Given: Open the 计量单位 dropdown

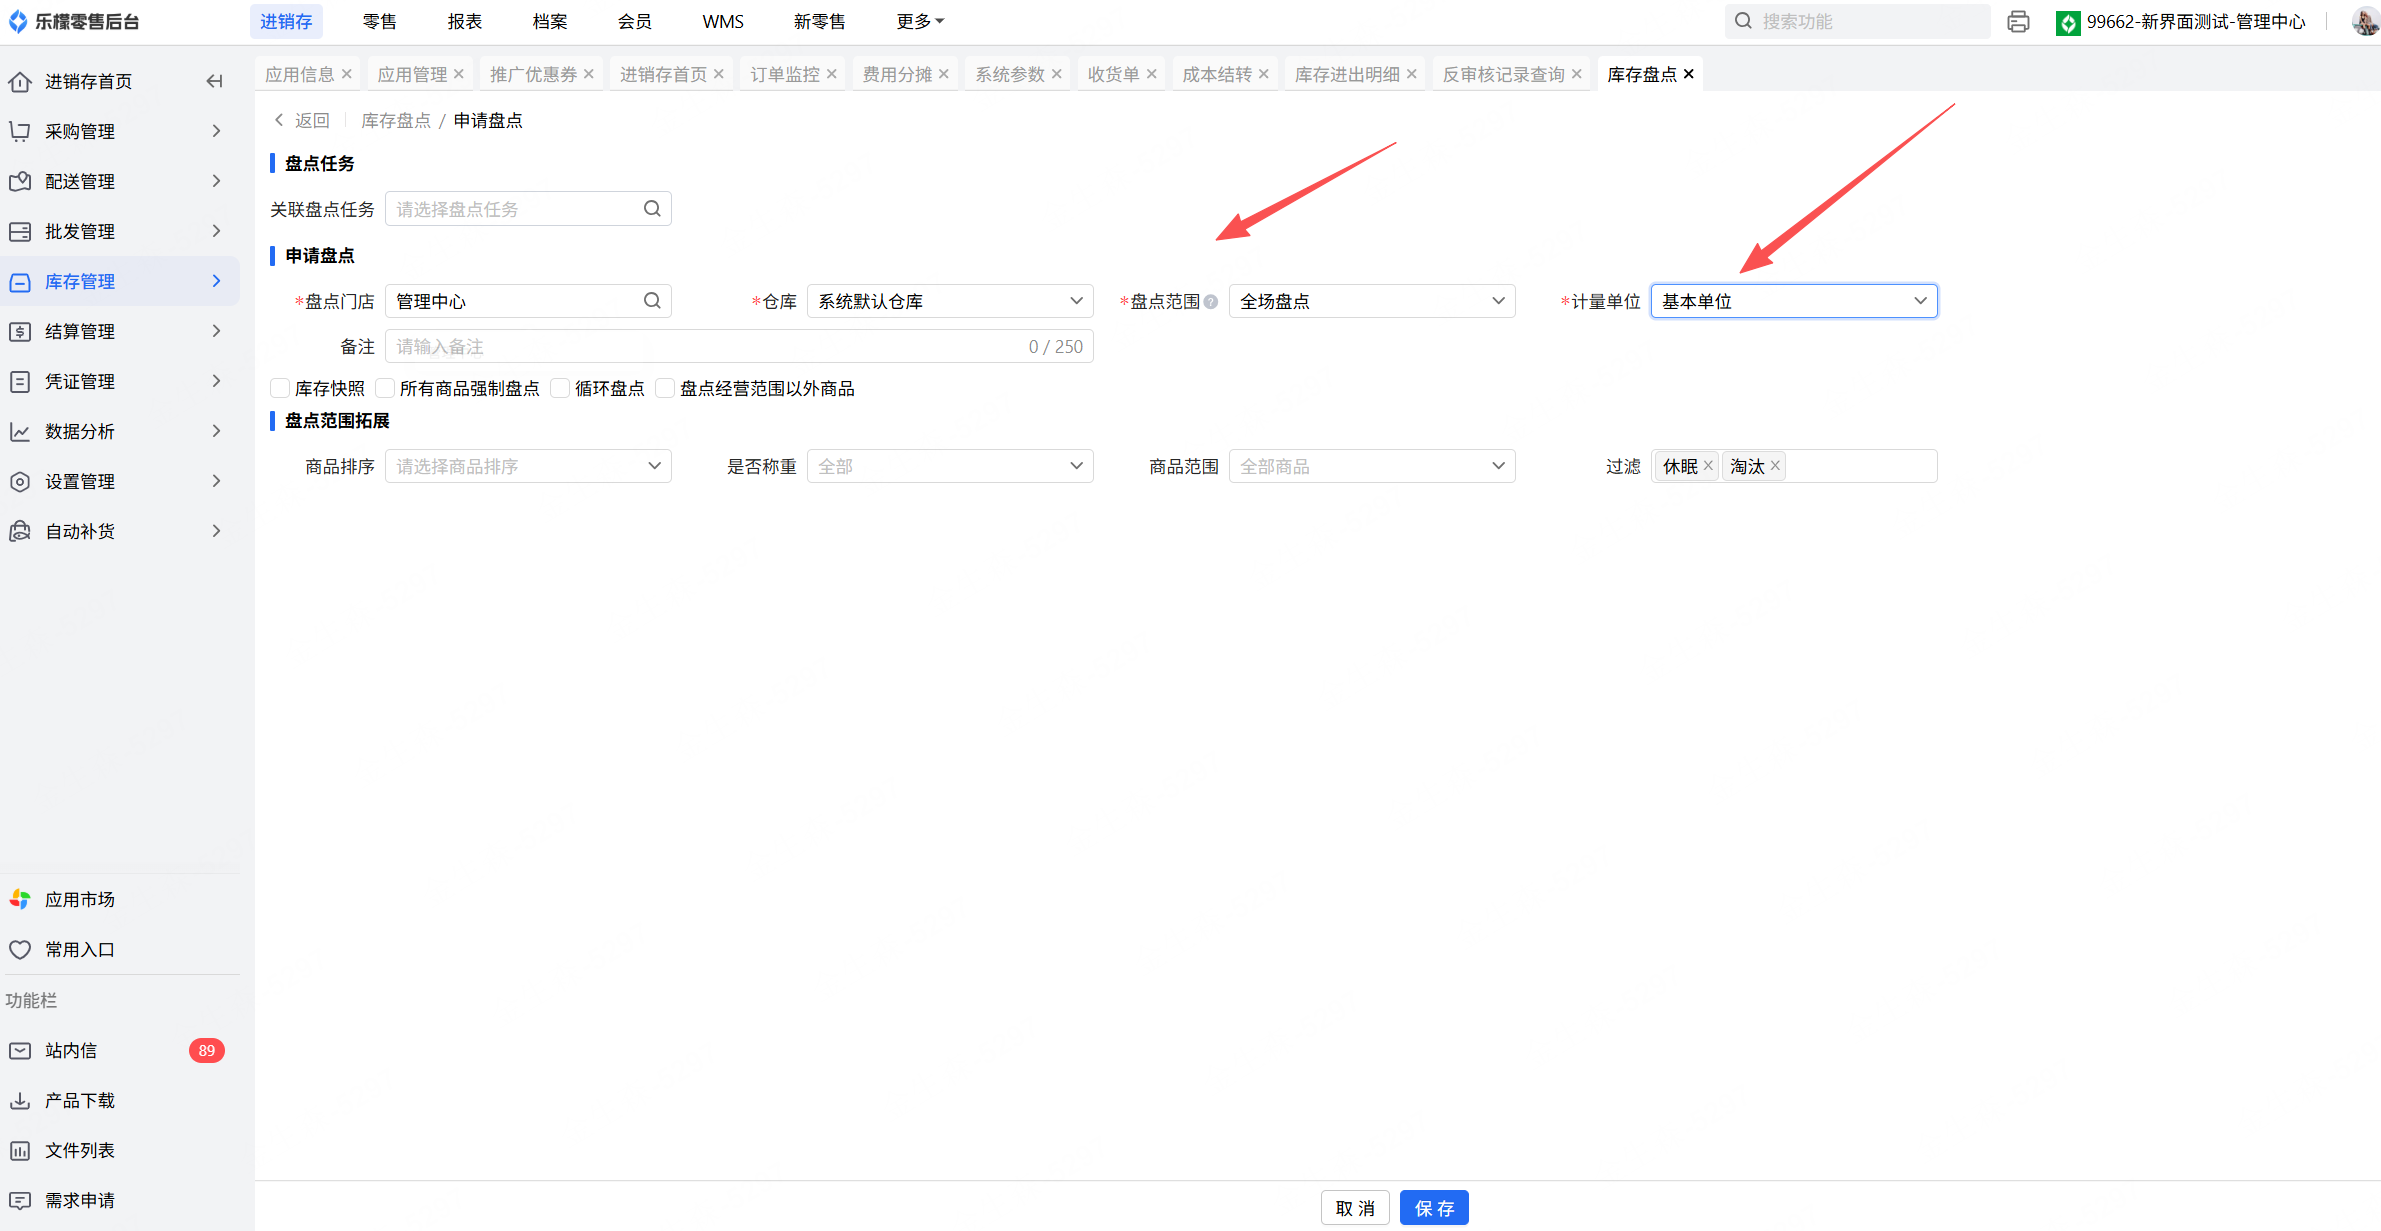Looking at the screenshot, I should pos(1793,301).
